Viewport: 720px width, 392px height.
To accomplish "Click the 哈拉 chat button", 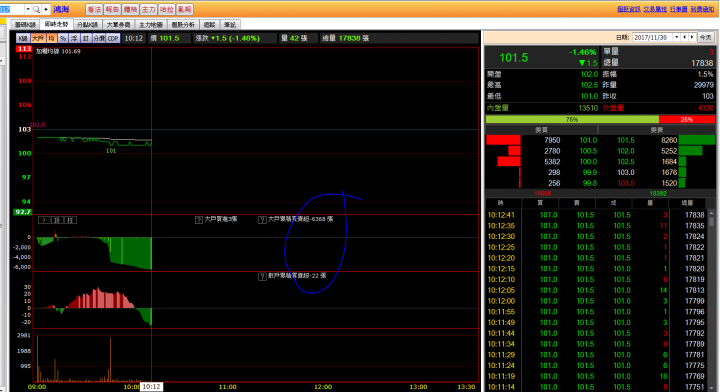I will [x=166, y=9].
